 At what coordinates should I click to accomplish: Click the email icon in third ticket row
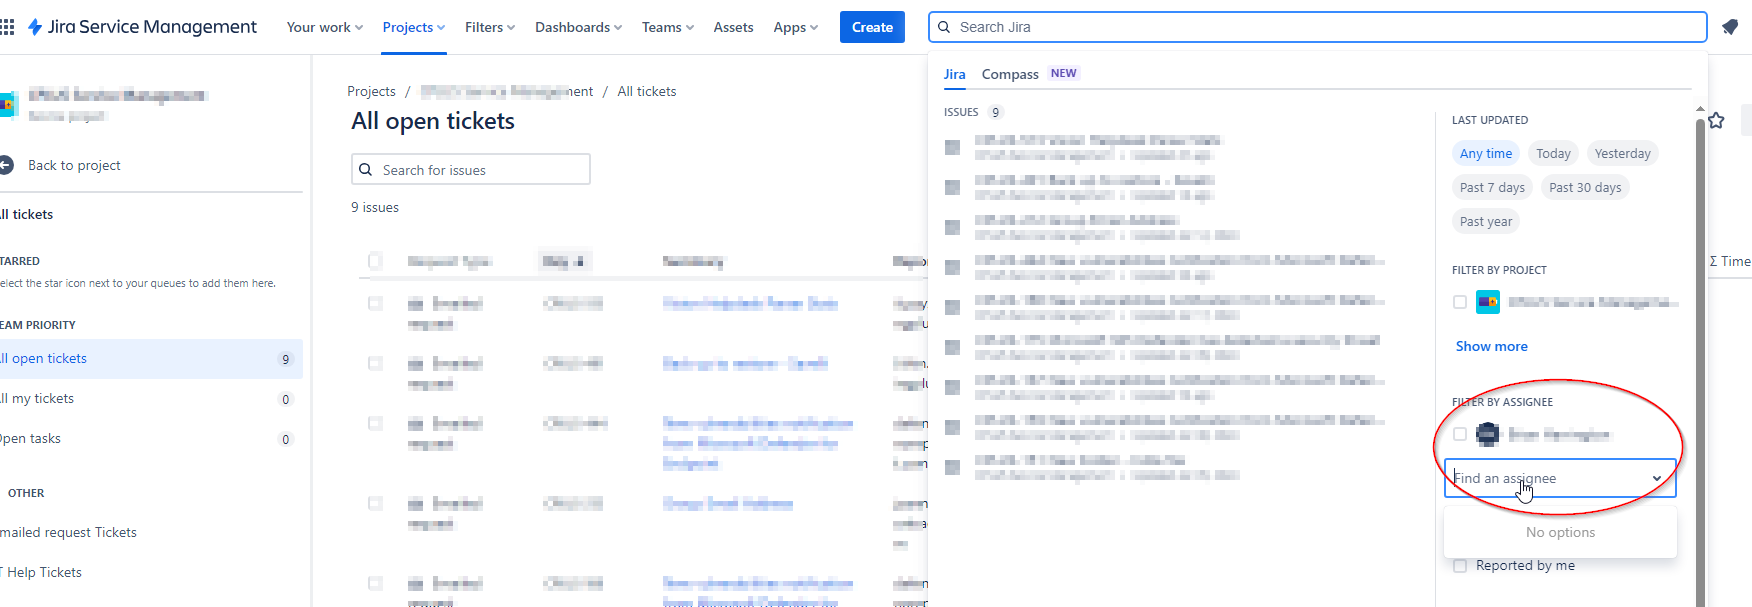(x=415, y=424)
